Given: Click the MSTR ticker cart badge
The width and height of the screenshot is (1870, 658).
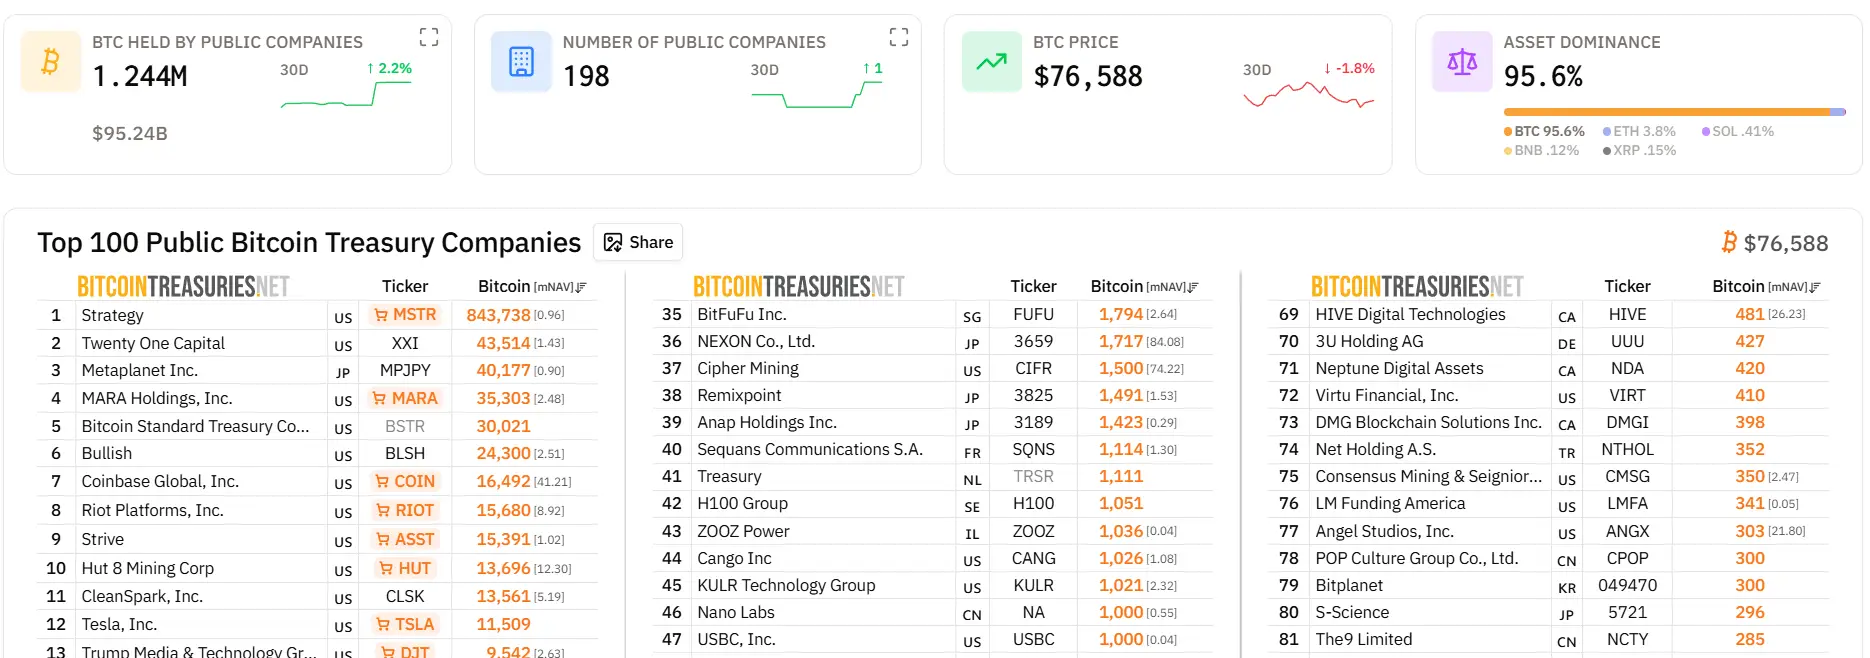Looking at the screenshot, I should [405, 315].
